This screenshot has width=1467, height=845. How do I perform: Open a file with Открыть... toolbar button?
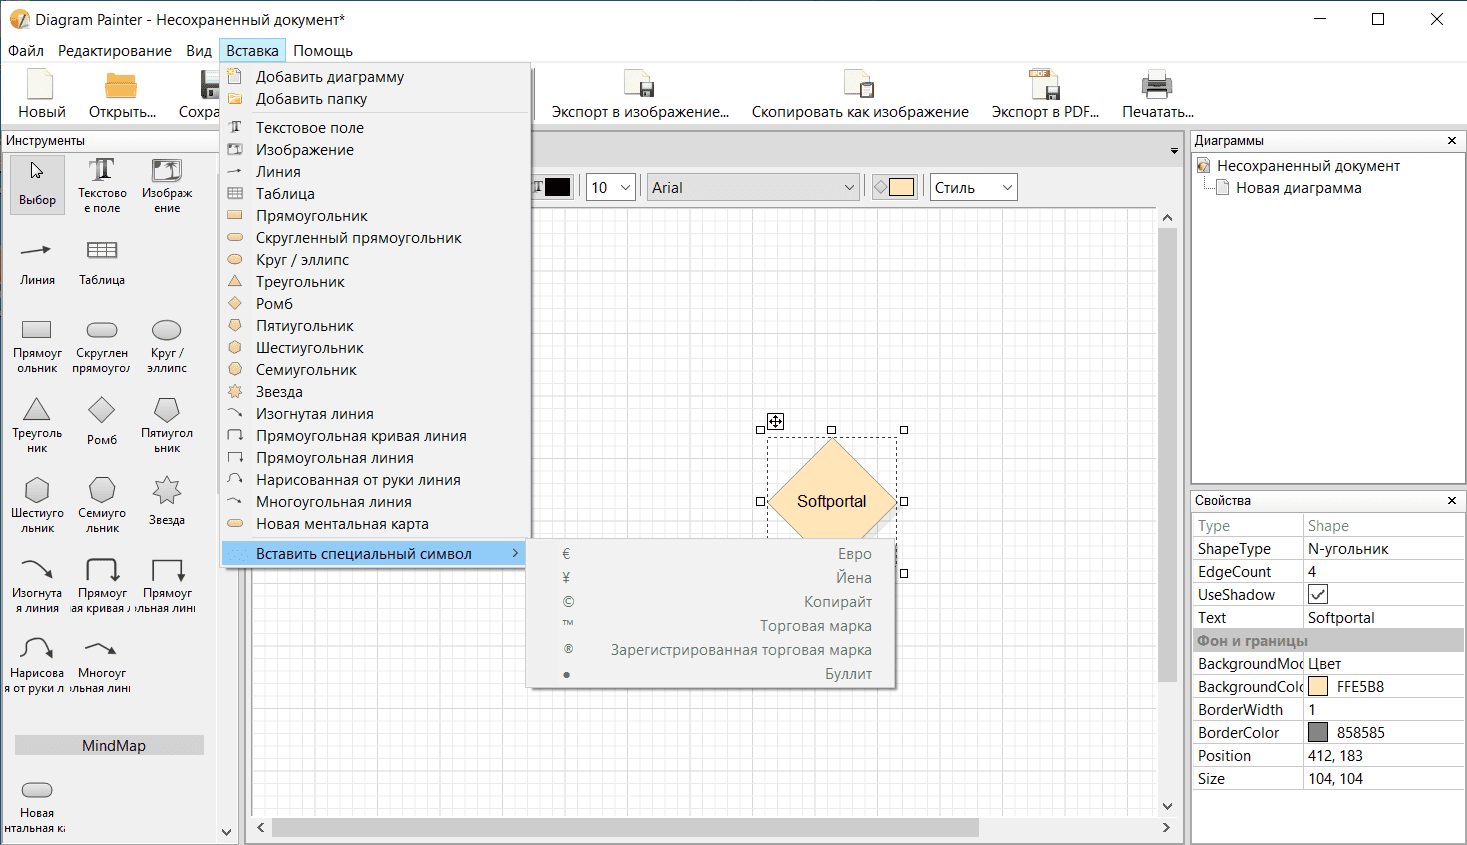pyautogui.click(x=122, y=94)
